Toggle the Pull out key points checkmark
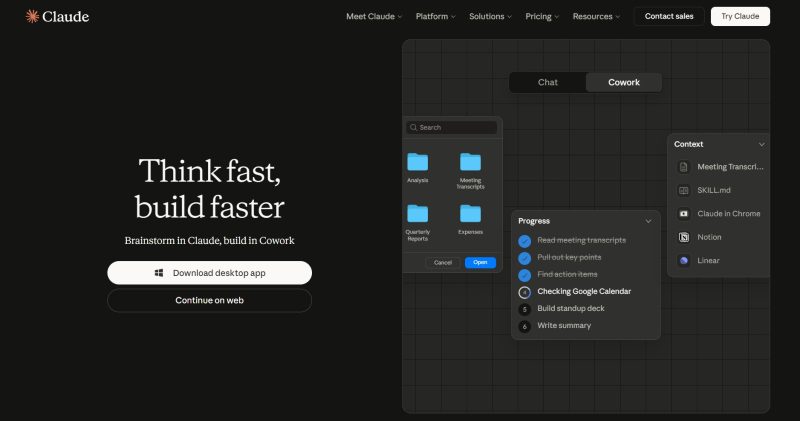The image size is (800, 421). pyautogui.click(x=525, y=258)
